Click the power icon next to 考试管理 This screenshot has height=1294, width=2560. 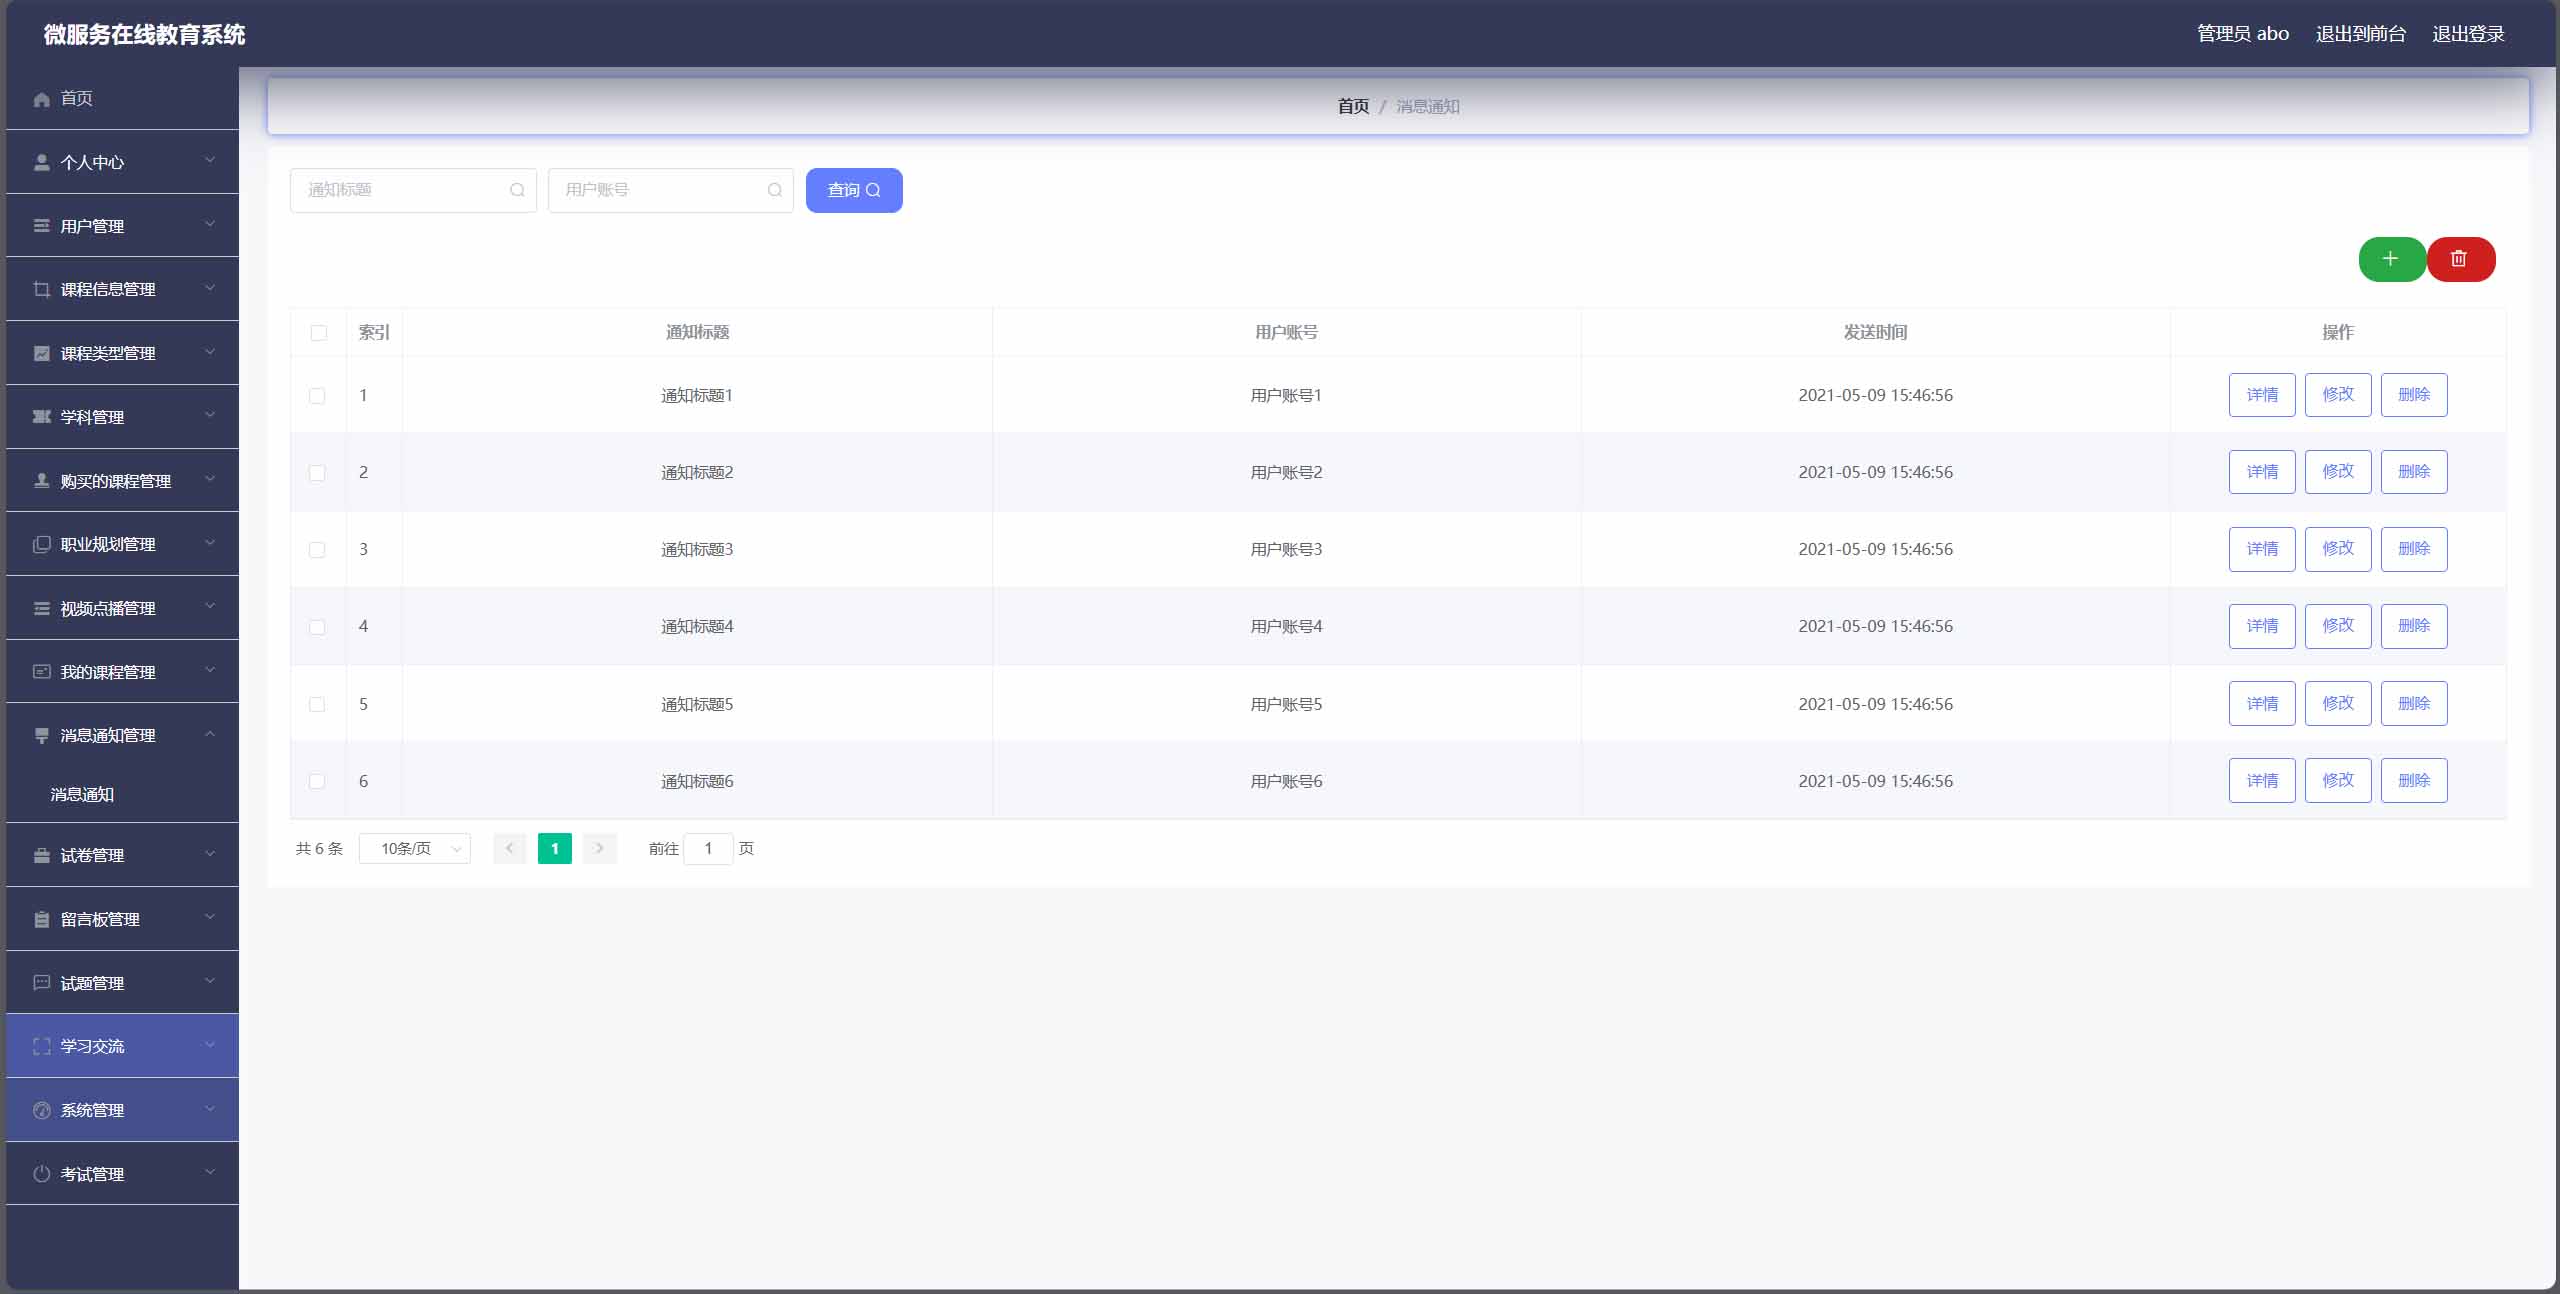[41, 1174]
